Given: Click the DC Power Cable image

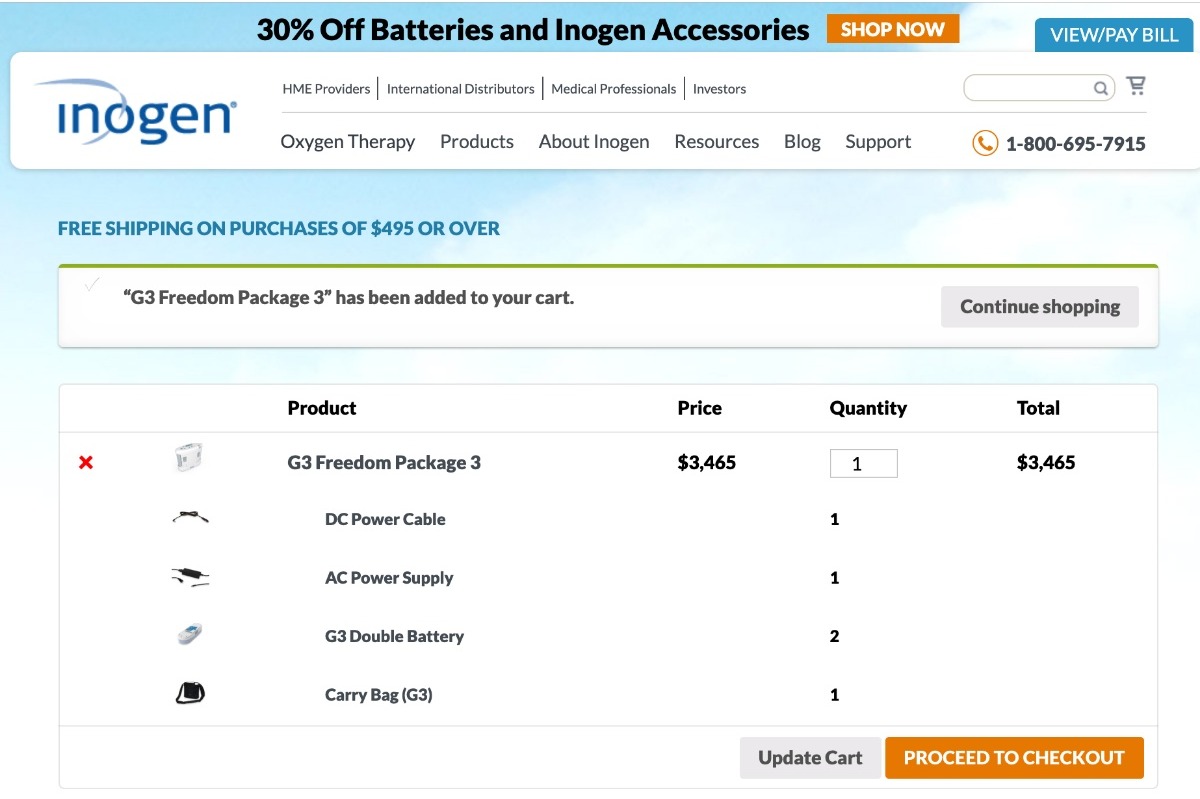Looking at the screenshot, I should coord(190,518).
